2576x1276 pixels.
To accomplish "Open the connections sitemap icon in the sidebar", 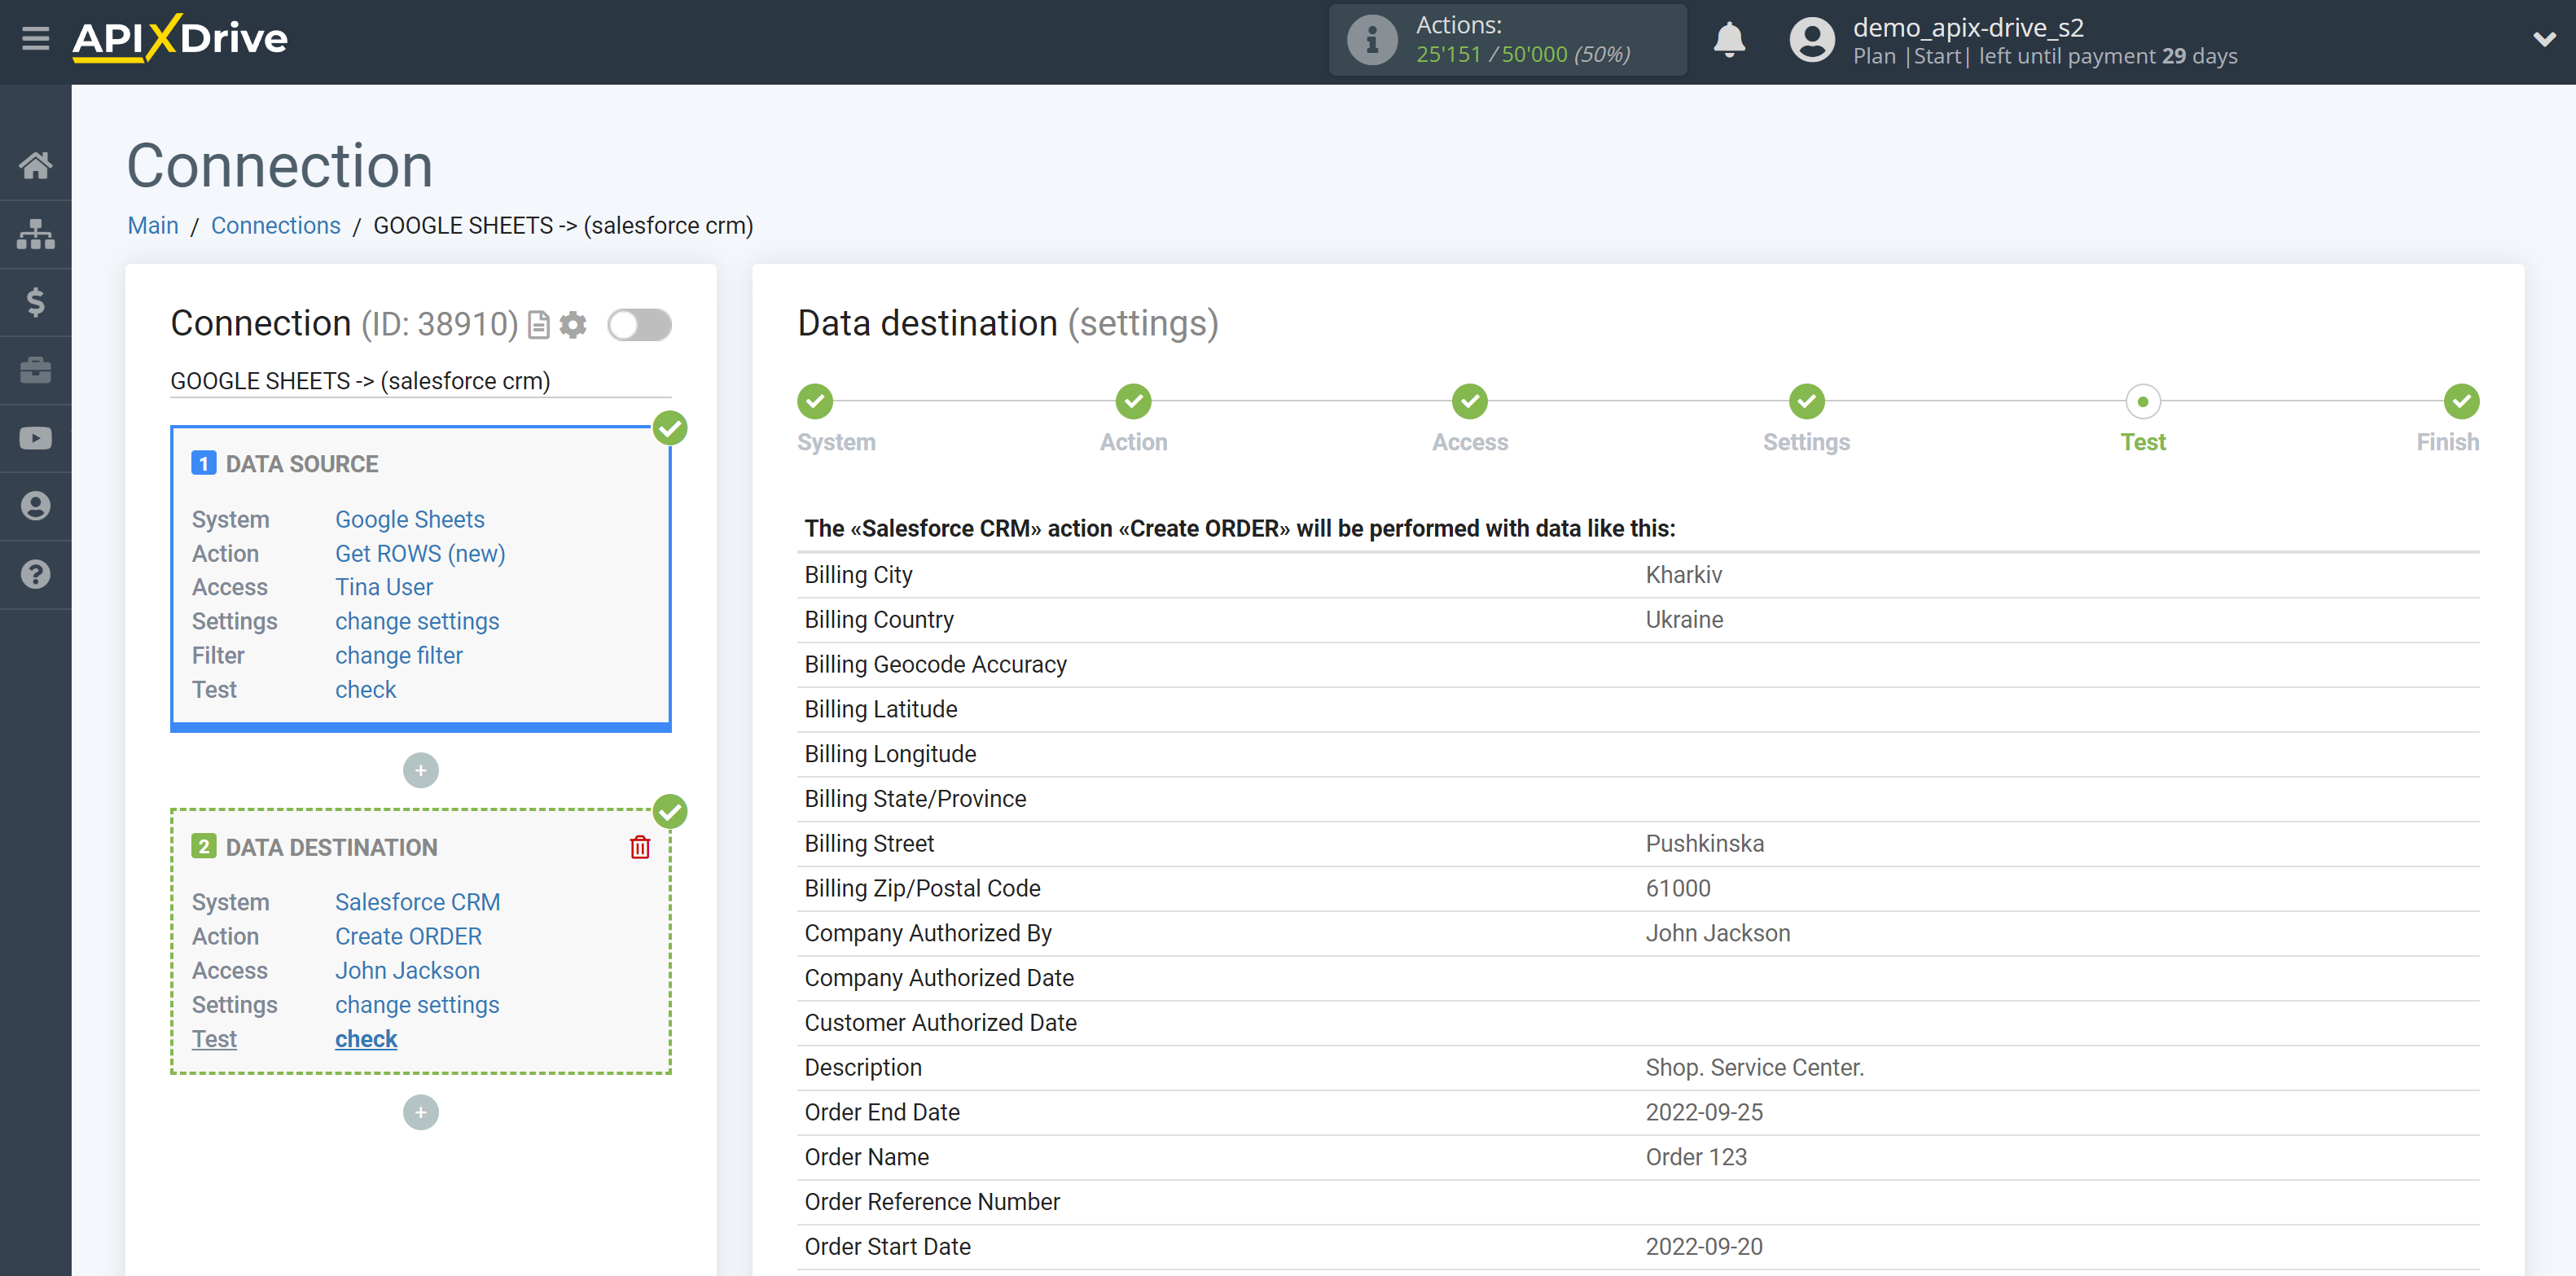I will [36, 234].
